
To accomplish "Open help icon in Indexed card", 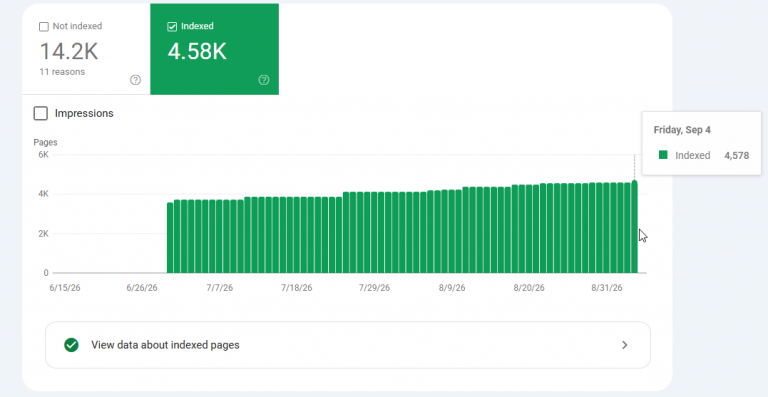I will (x=264, y=80).
